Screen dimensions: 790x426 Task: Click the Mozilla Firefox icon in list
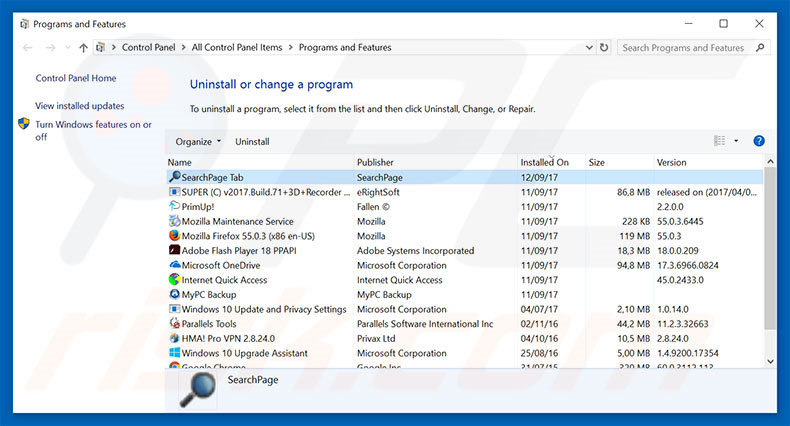coord(174,236)
